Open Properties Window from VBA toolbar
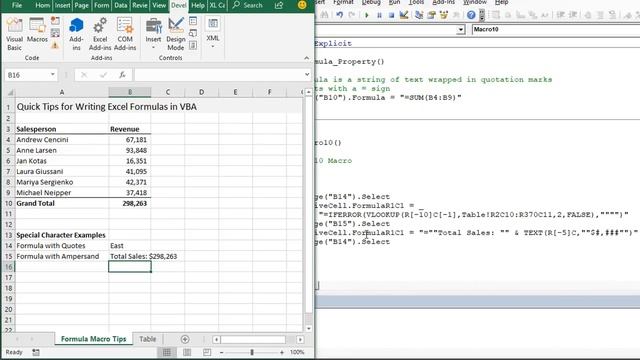 pyautogui.click(x=431, y=15)
